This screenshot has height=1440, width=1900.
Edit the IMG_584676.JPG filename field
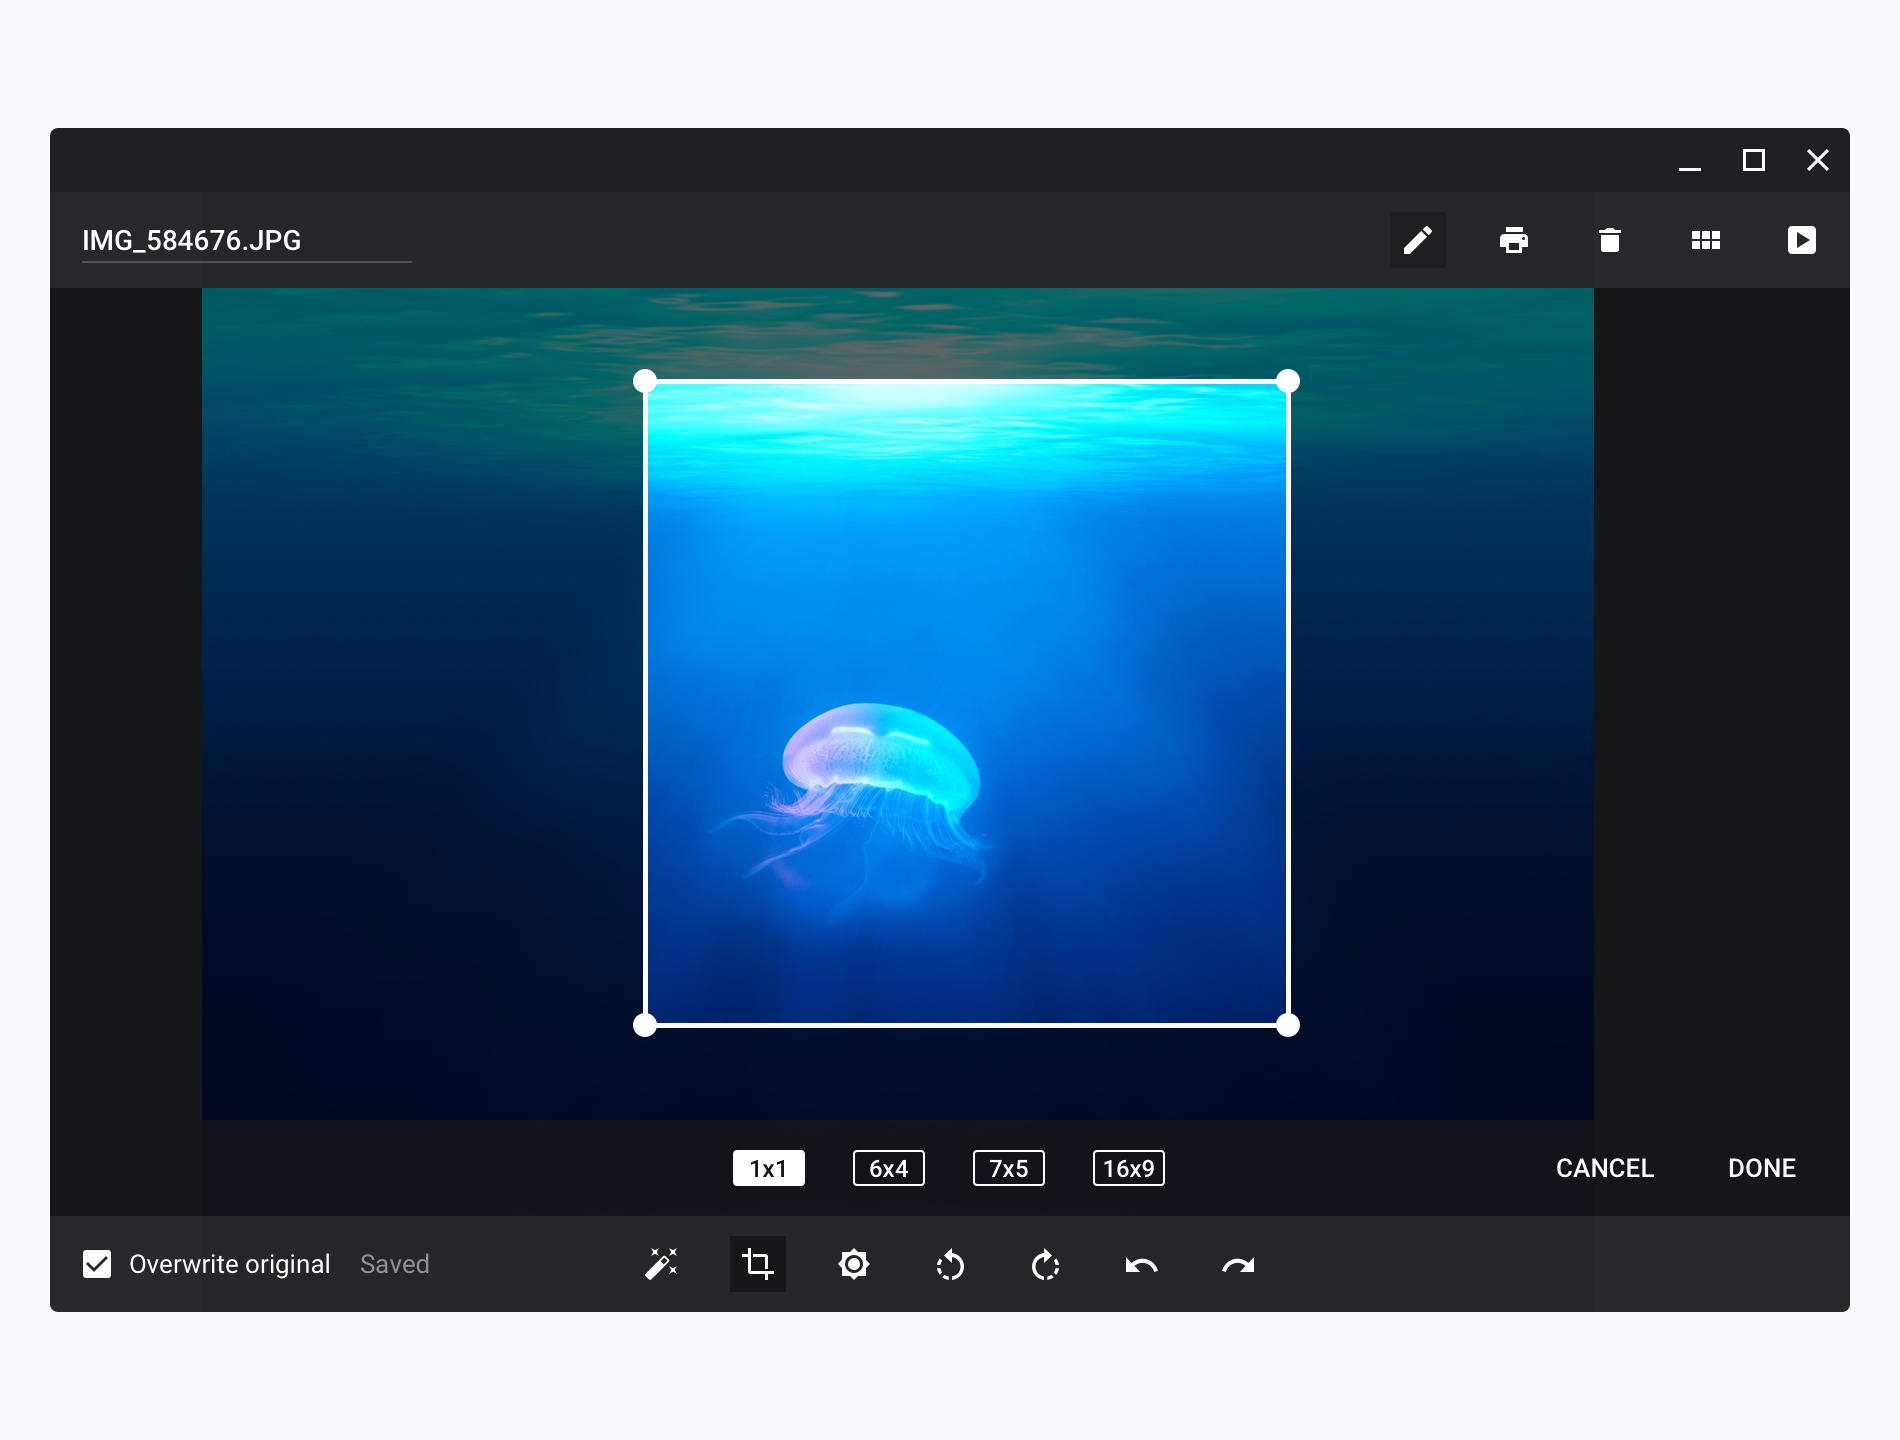pyautogui.click(x=246, y=241)
